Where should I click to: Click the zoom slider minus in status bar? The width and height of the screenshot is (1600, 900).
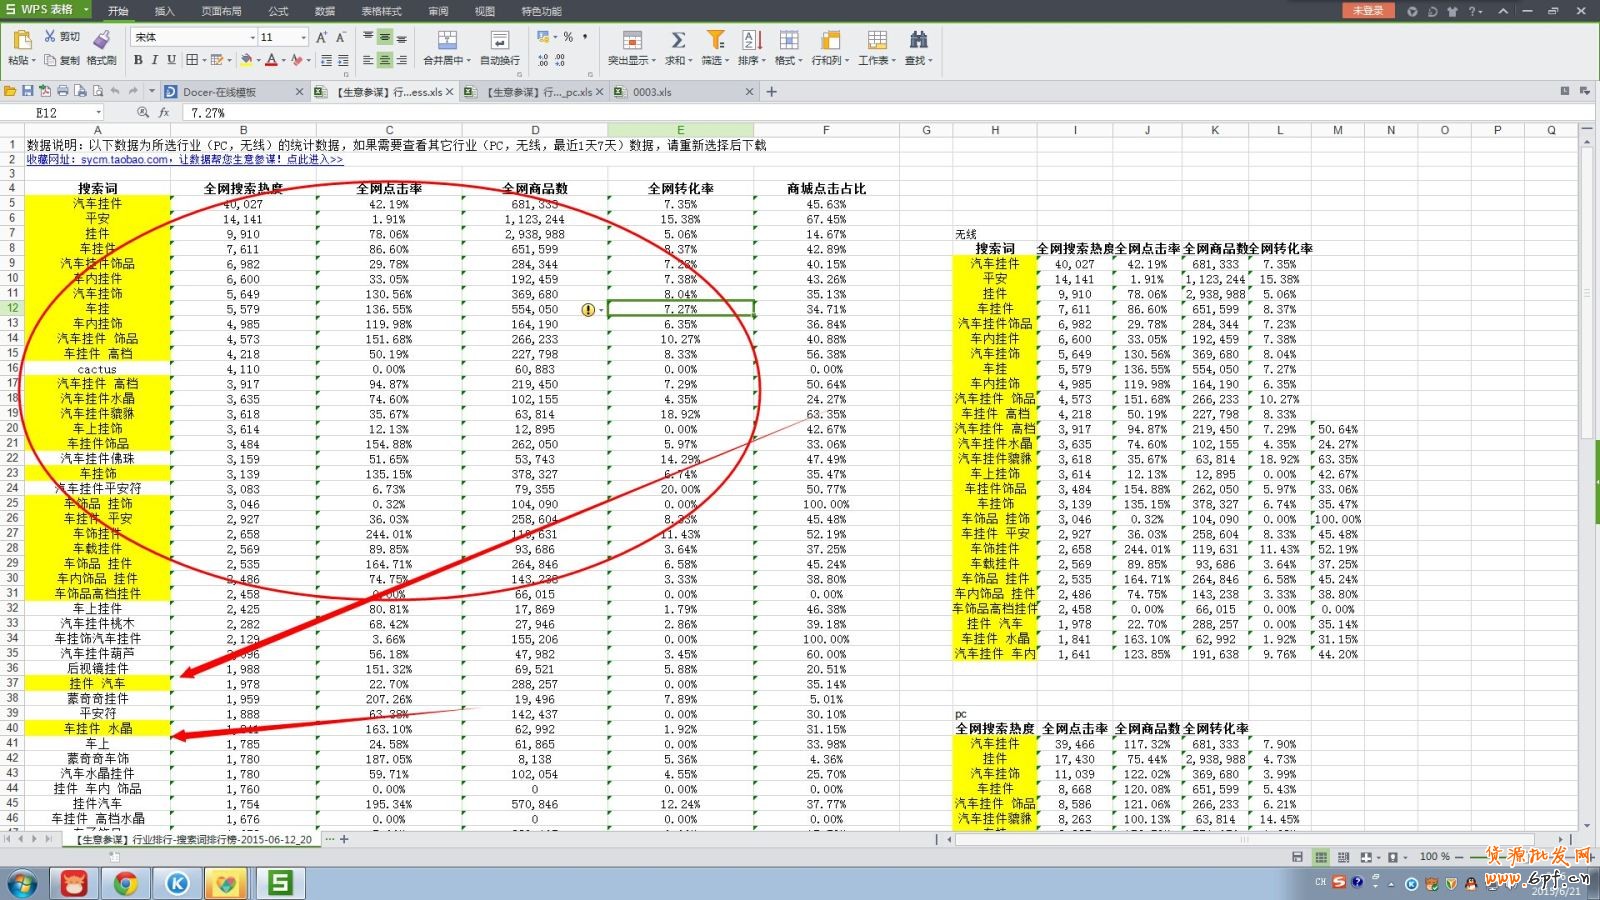pos(1459,857)
